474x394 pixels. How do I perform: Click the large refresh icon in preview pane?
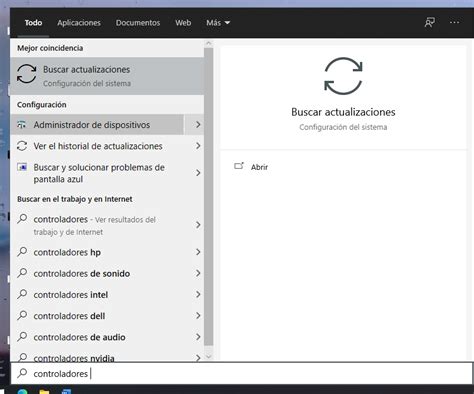343,76
